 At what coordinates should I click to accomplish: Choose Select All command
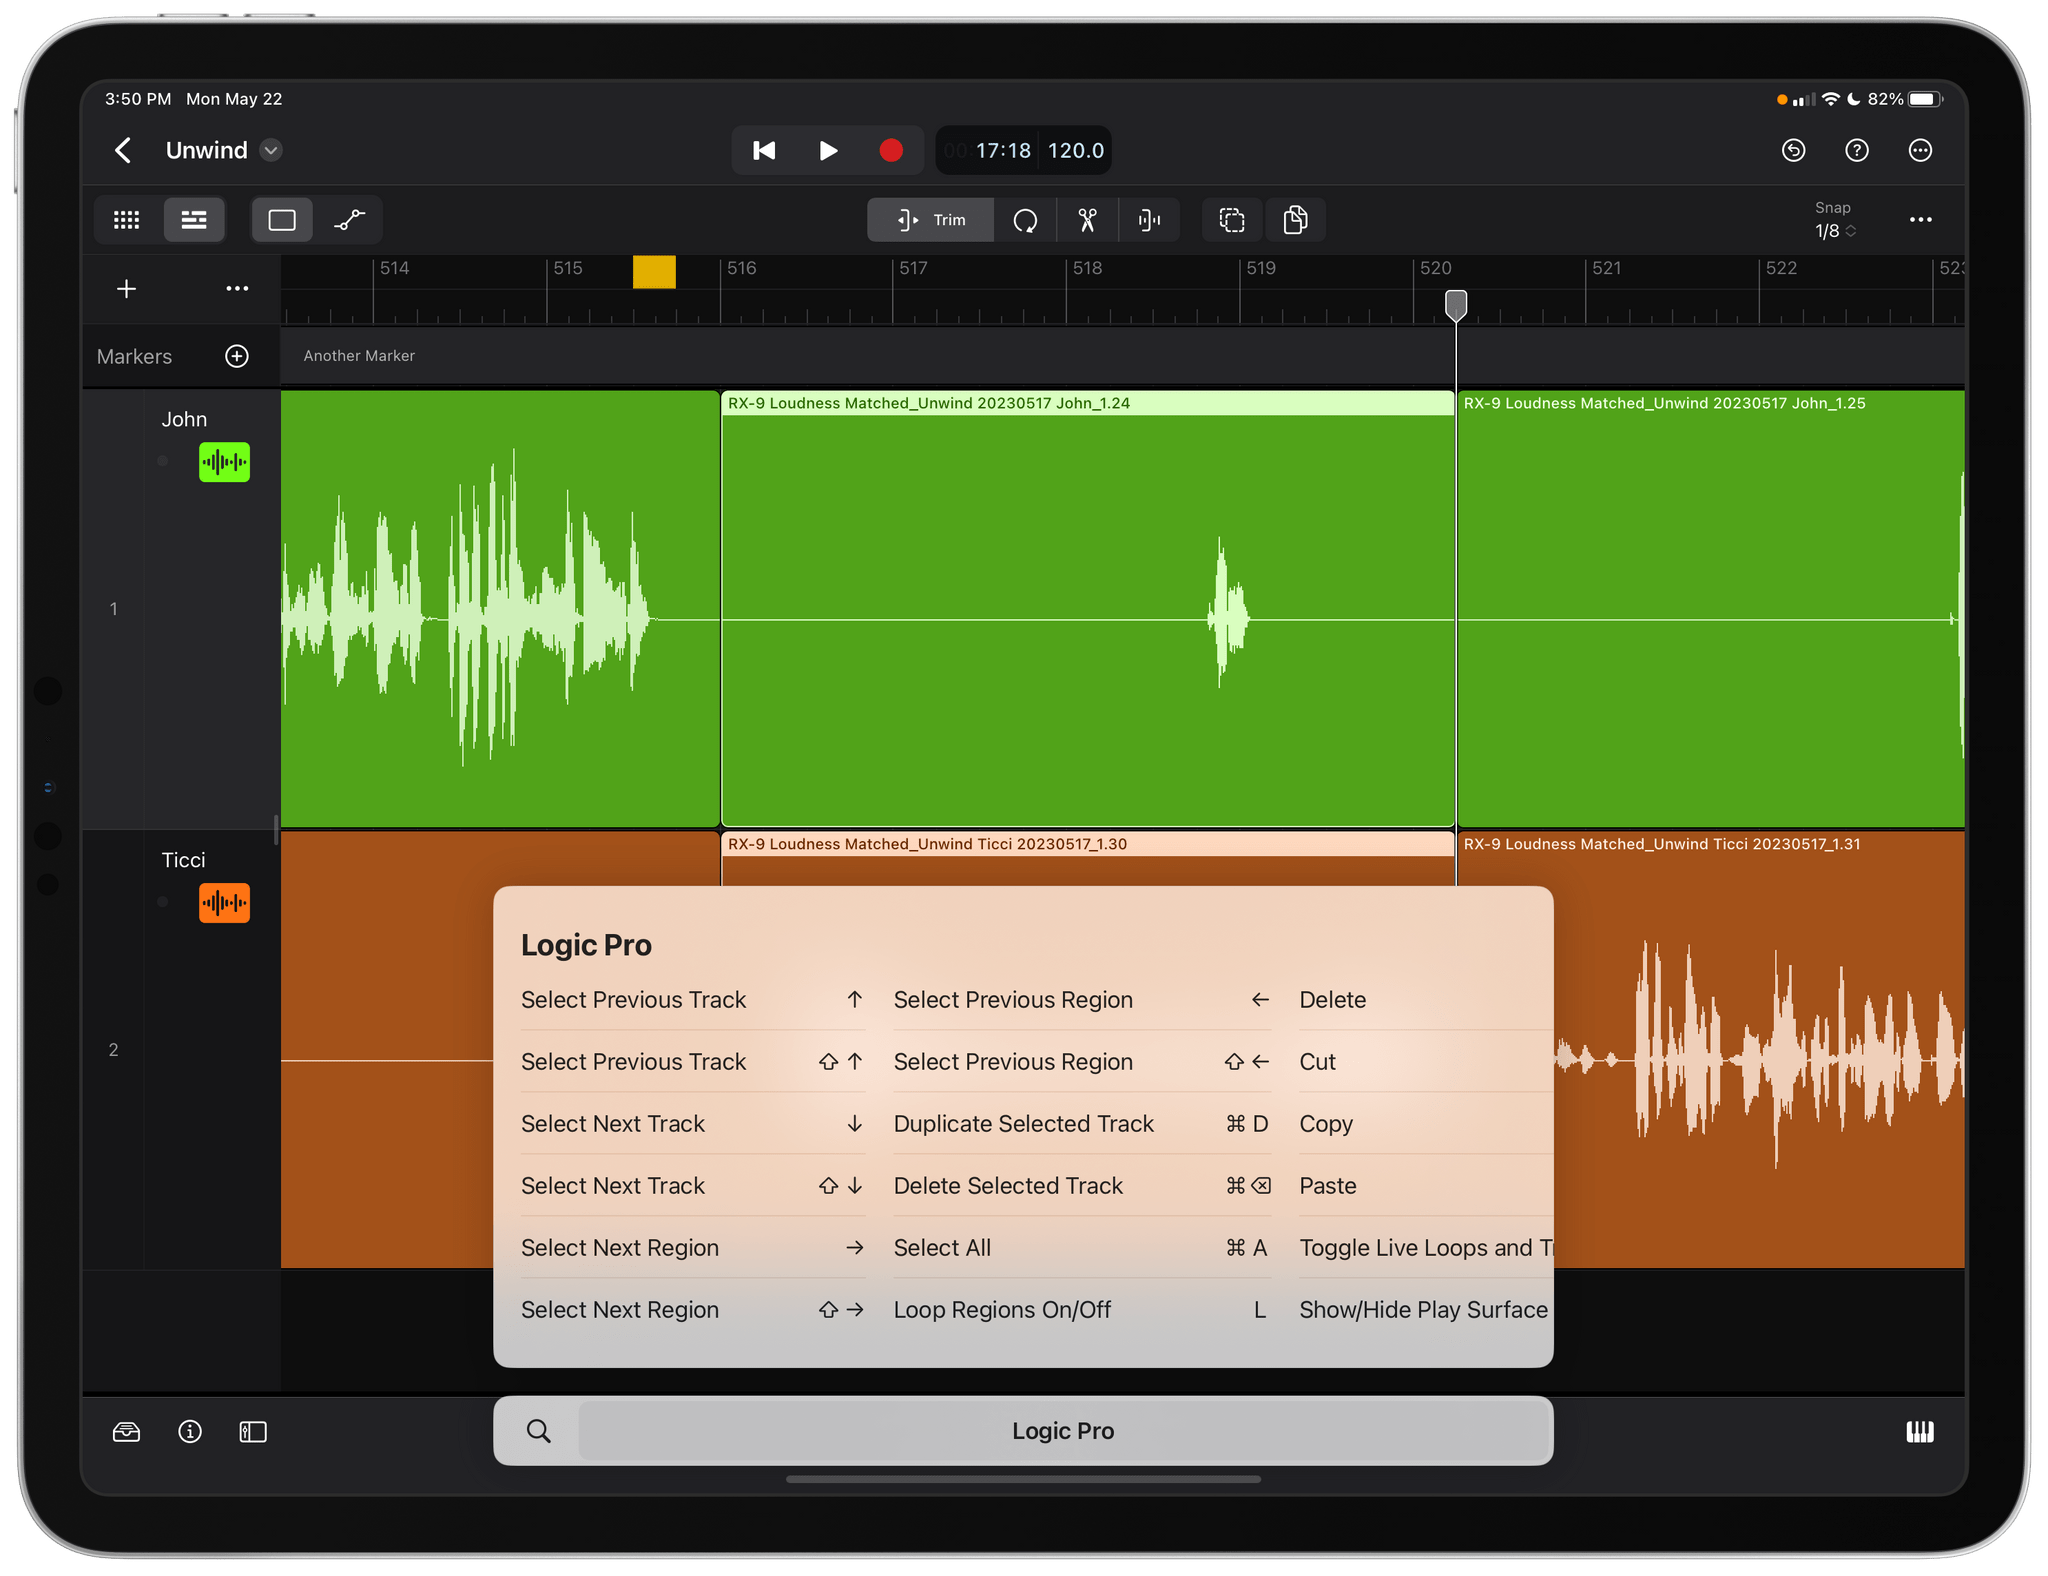tap(1081, 1248)
